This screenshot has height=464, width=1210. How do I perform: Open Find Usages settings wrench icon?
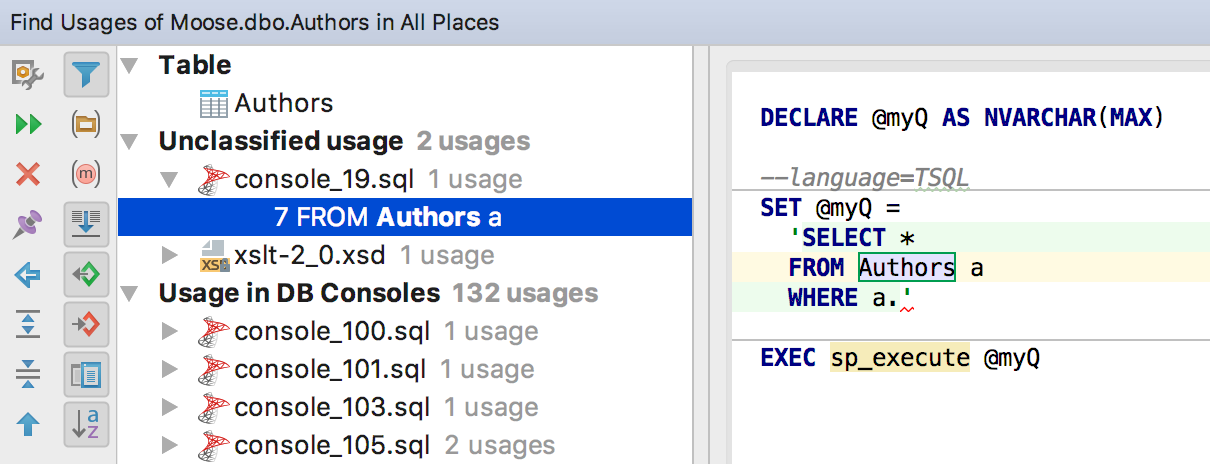(x=28, y=74)
